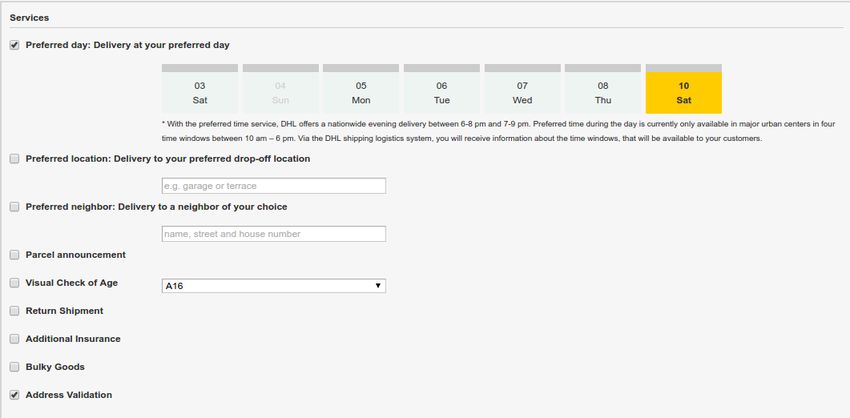
Task: Choose delivery day 05 Mon
Action: tap(361, 89)
